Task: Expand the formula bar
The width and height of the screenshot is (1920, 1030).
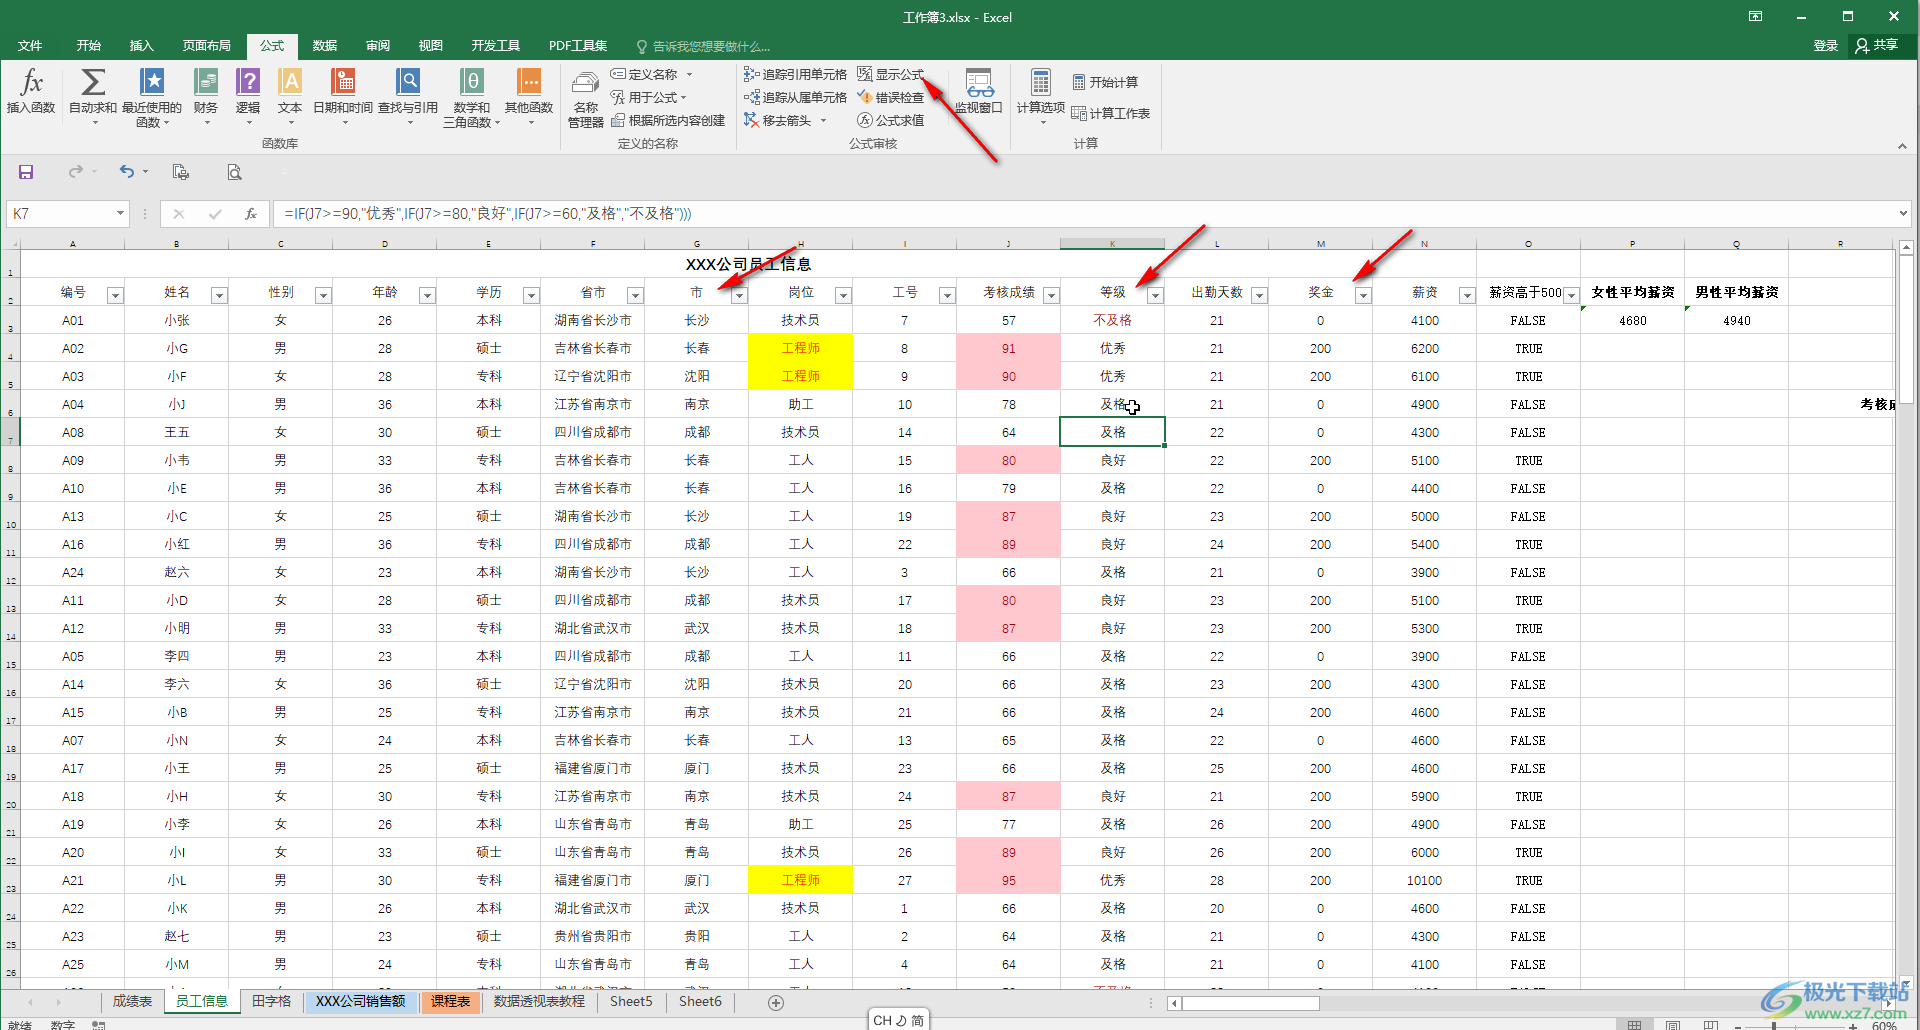Action: (x=1902, y=213)
